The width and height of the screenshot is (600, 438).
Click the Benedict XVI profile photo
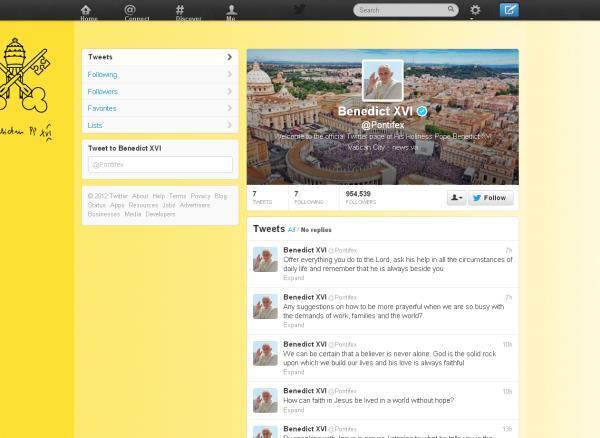click(x=383, y=80)
